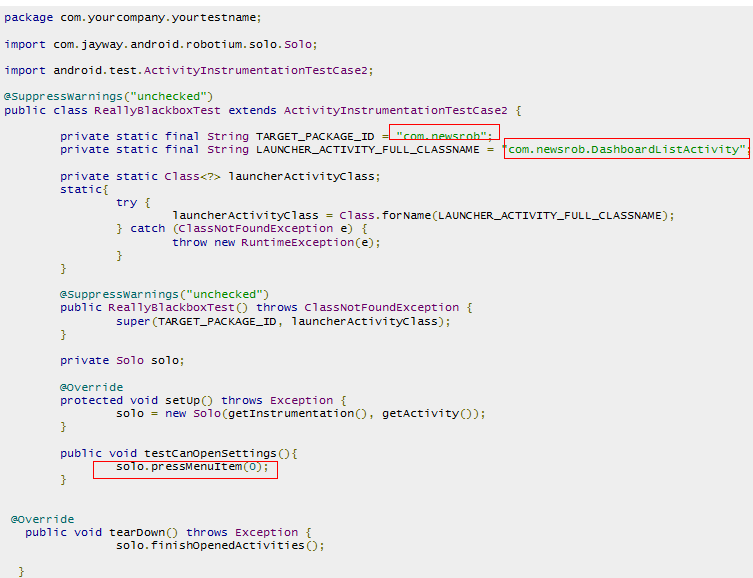Click the @Override annotation above tearDown
Image resolution: width=753 pixels, height=578 pixels.
coord(42,519)
